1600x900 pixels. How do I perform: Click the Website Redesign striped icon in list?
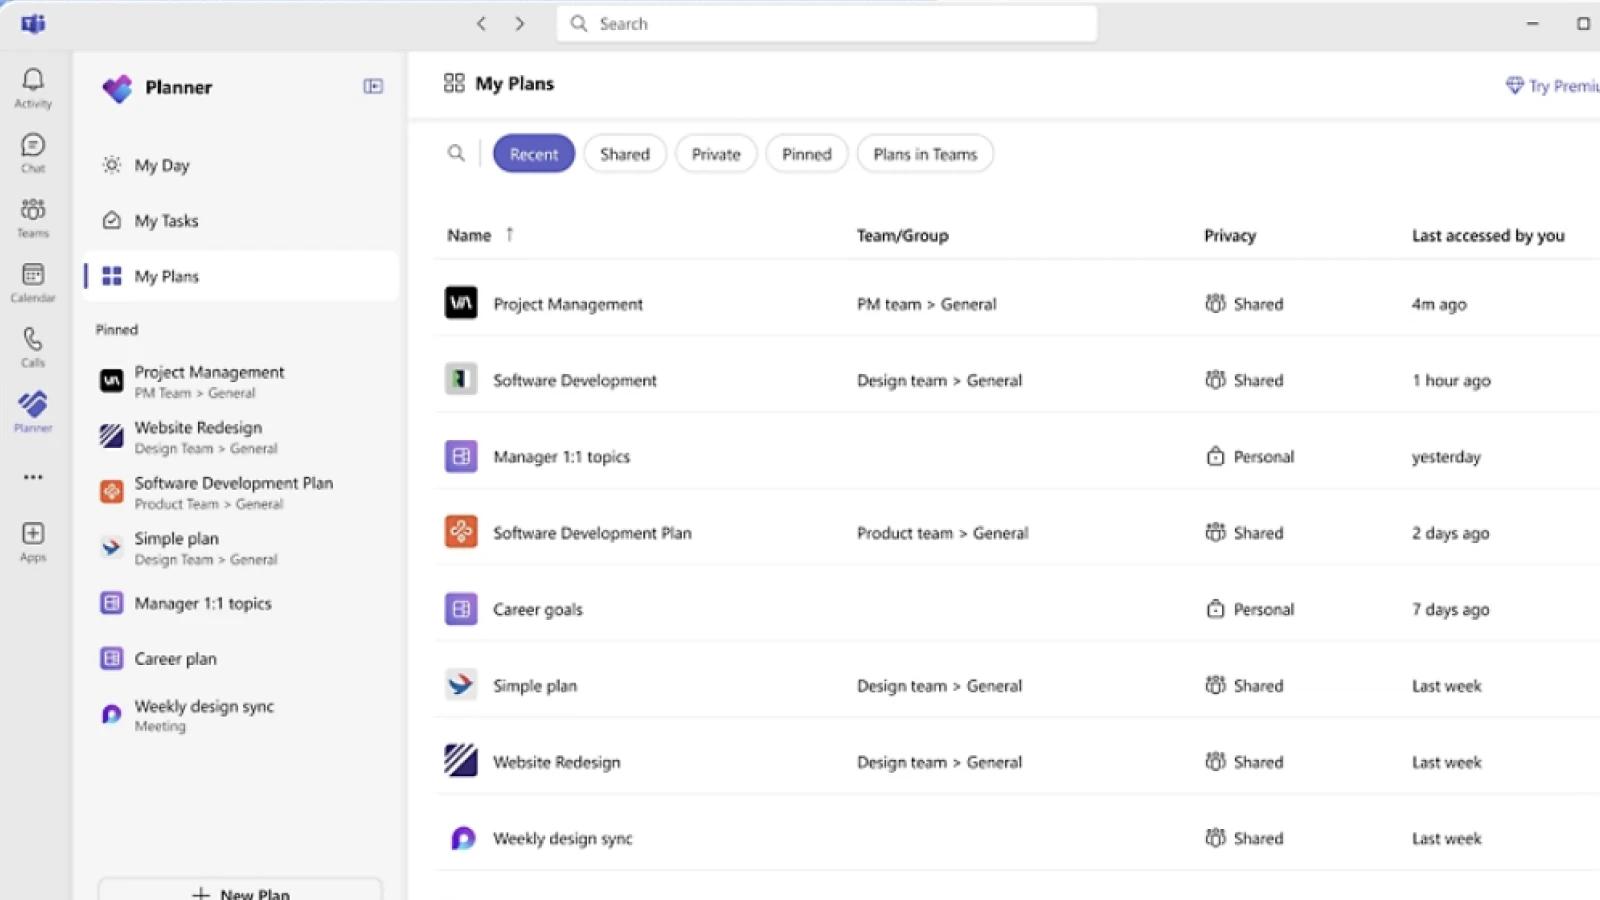(461, 761)
